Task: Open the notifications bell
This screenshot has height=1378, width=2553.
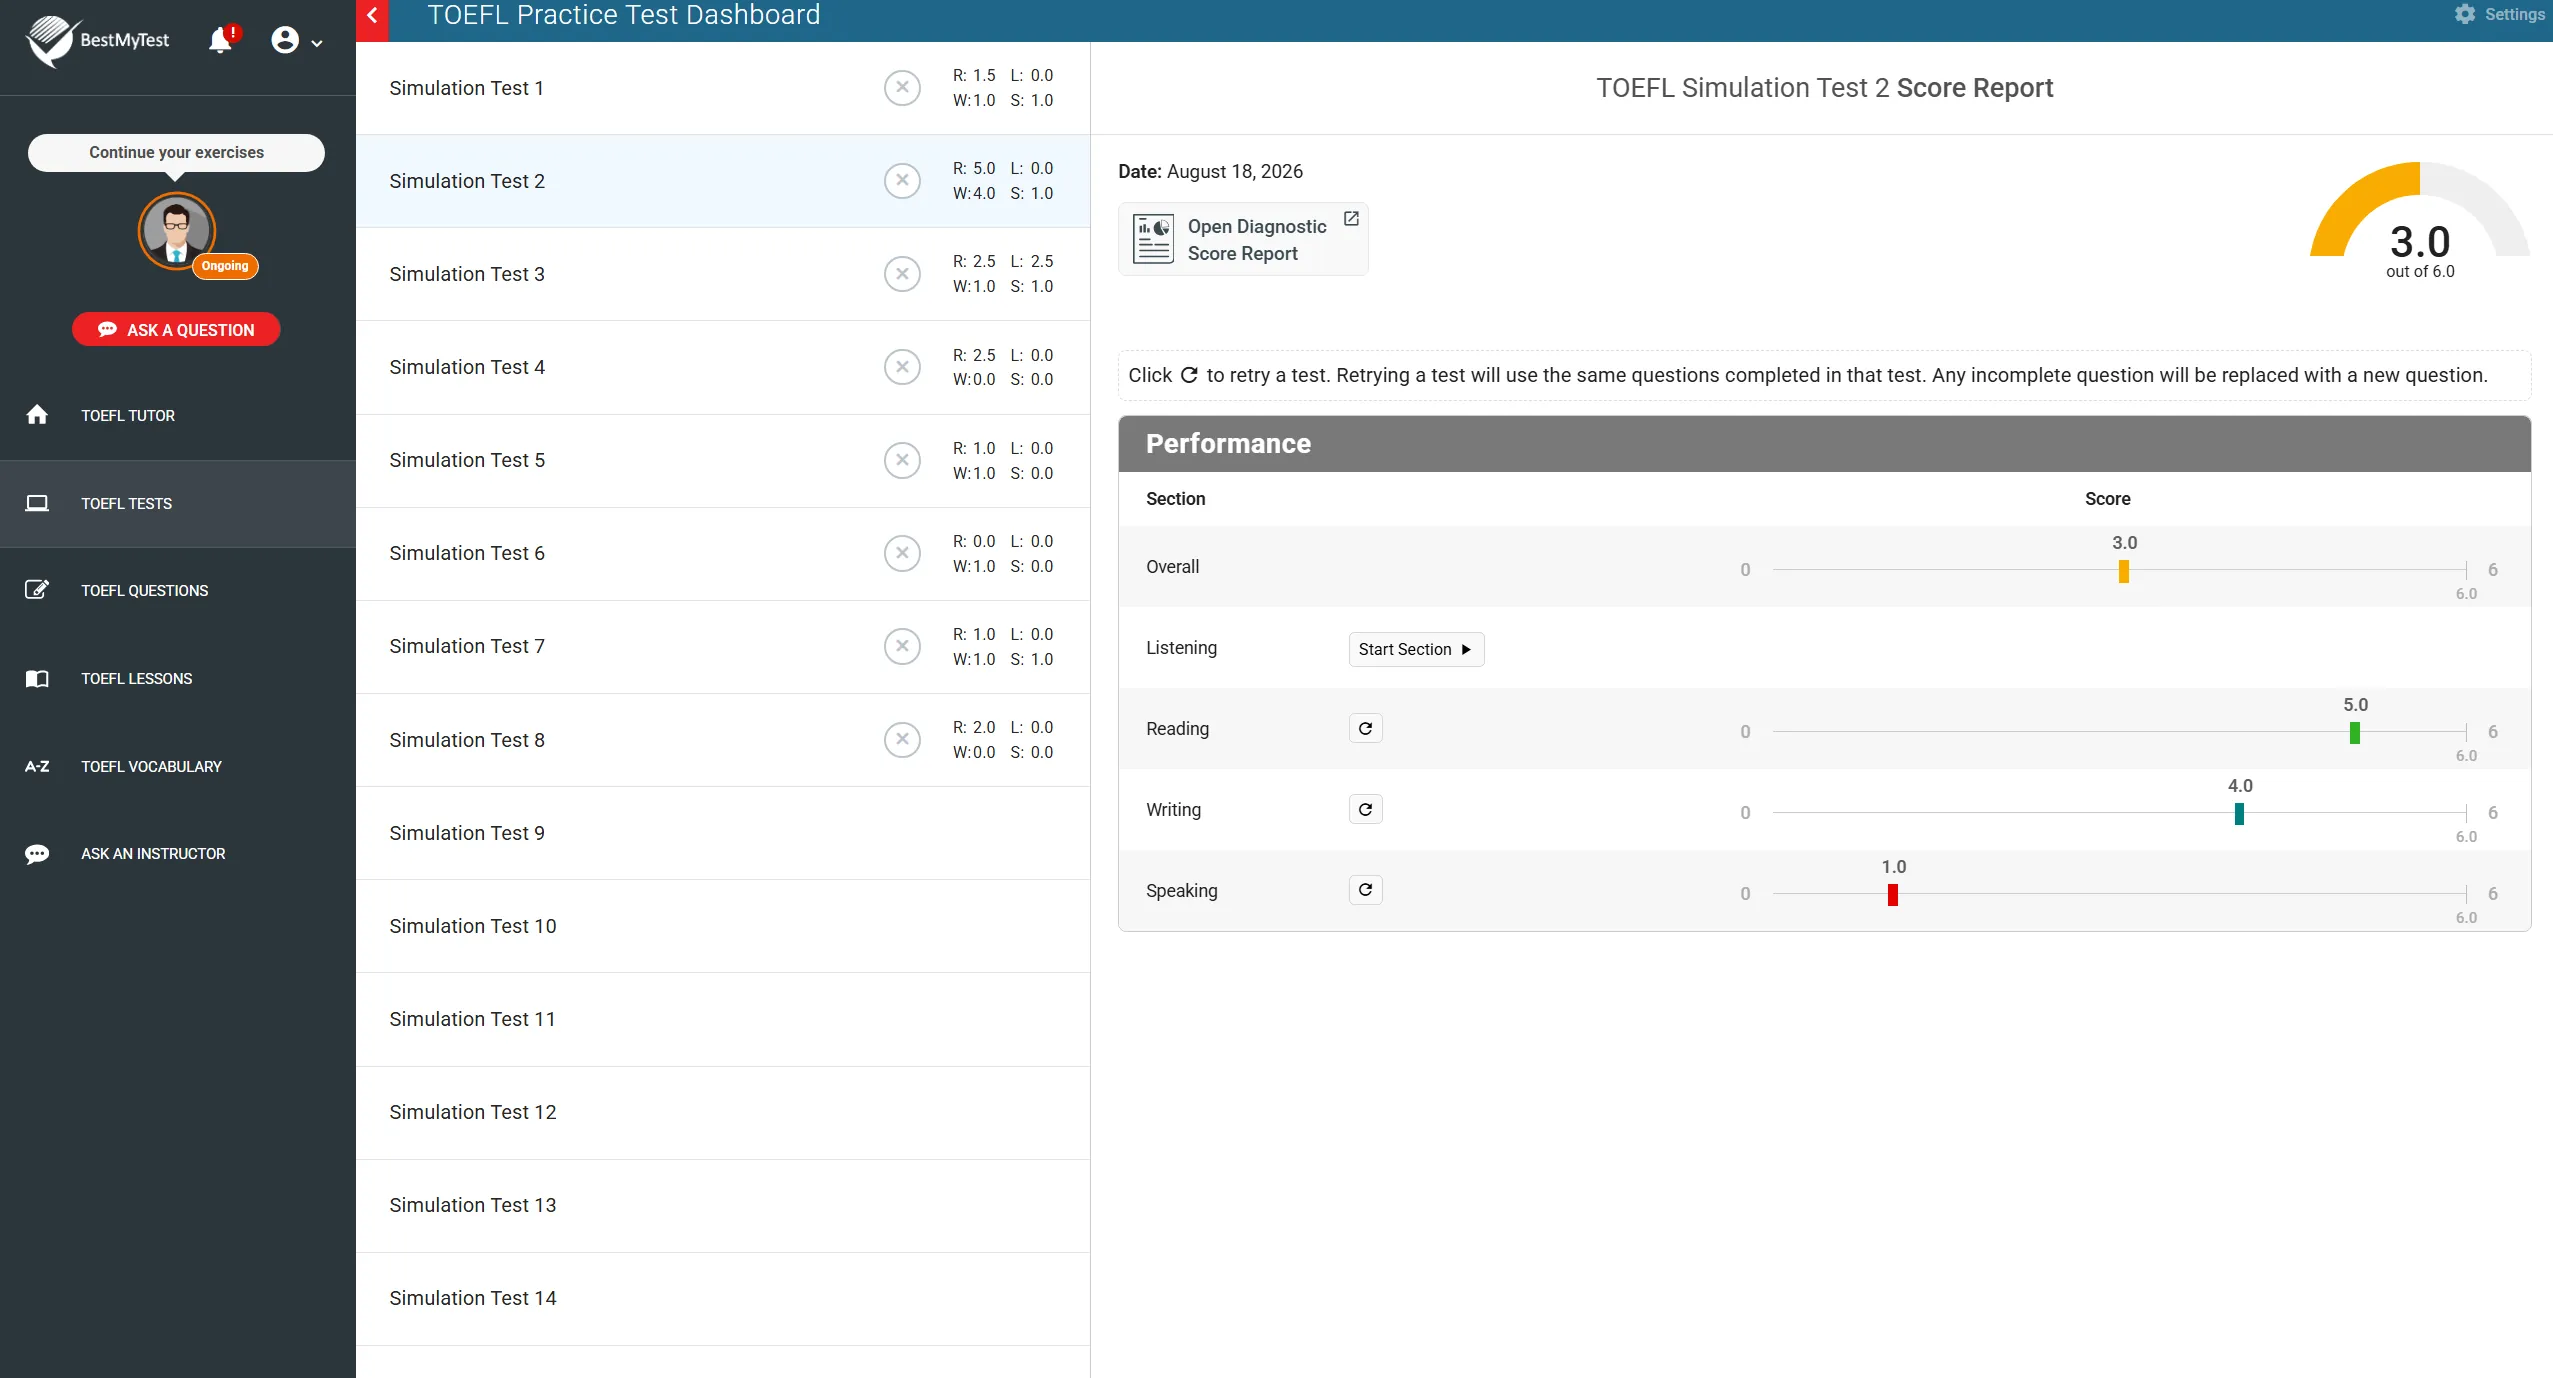Action: [221, 40]
